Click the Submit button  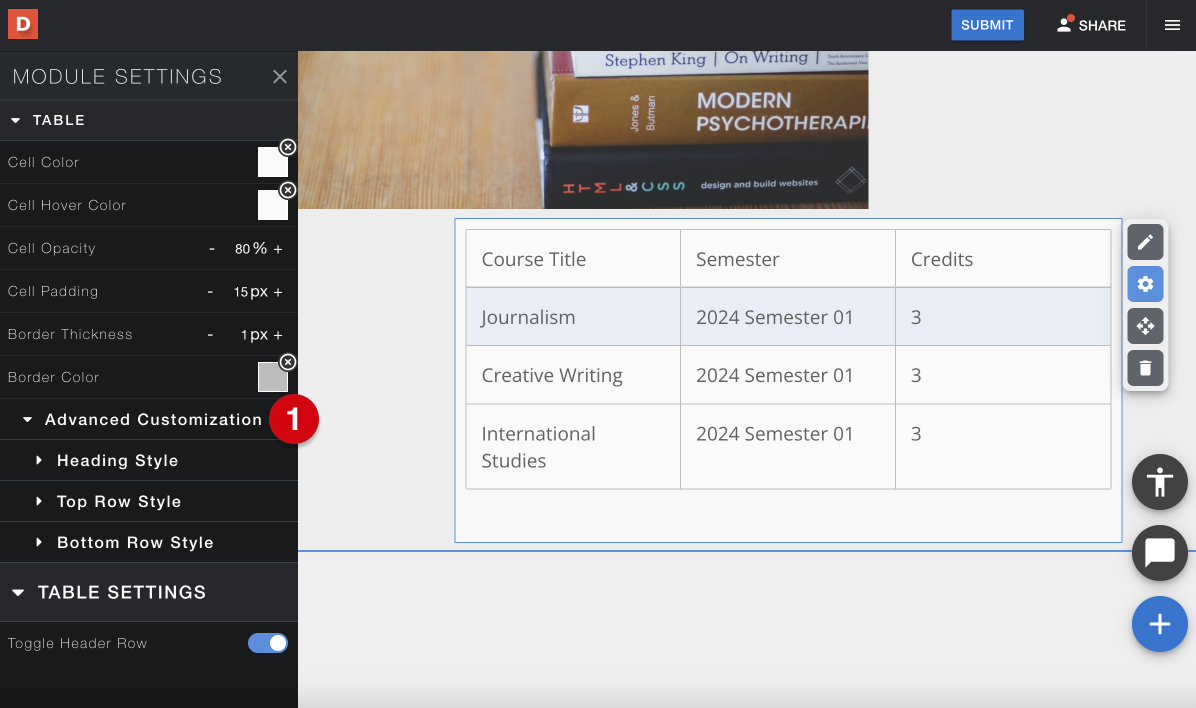pyautogui.click(x=987, y=25)
